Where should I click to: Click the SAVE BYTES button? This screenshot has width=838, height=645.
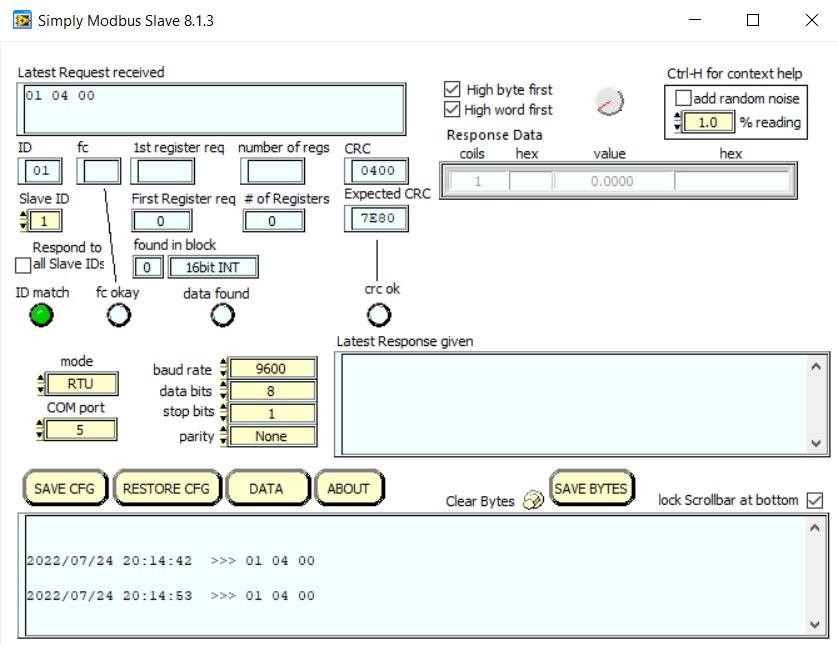click(592, 487)
